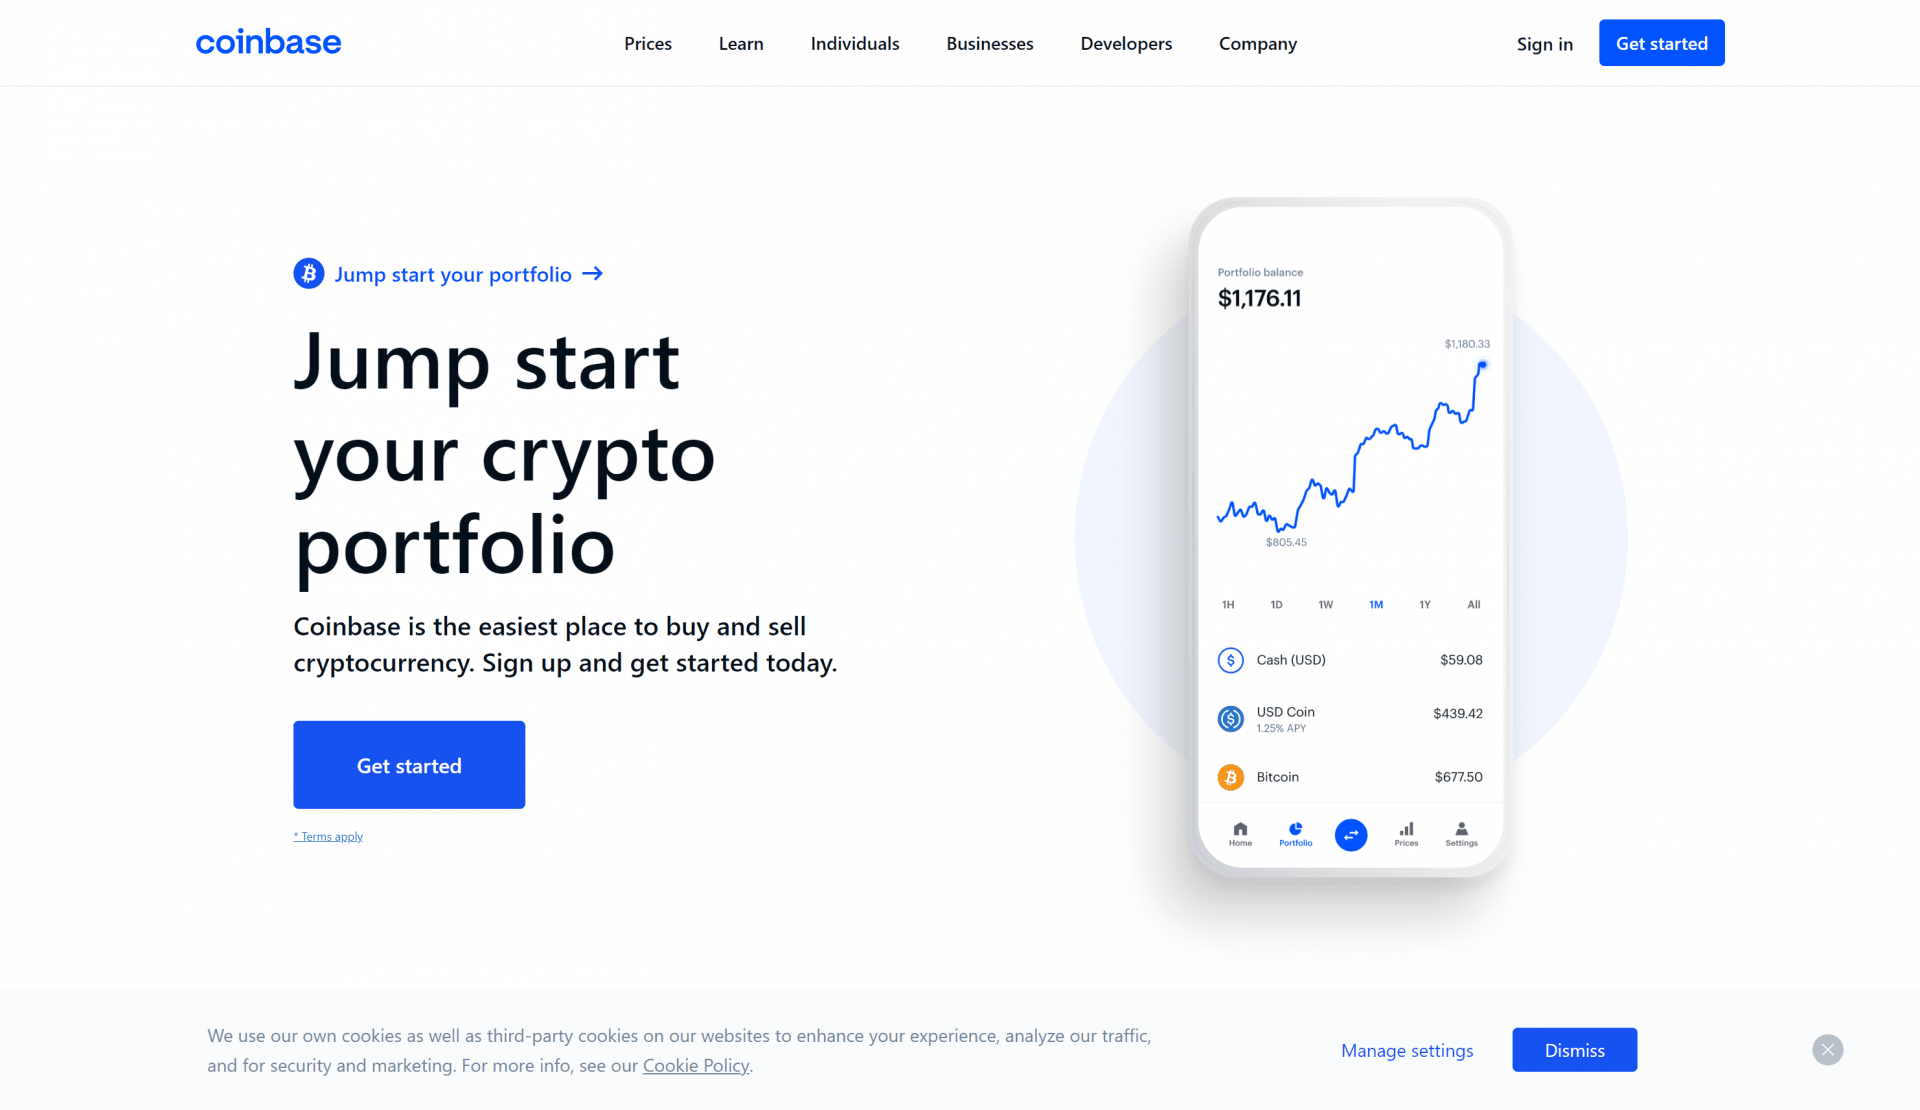This screenshot has width=1920, height=1110.
Task: Expand the Businesses navigation dropdown
Action: pyautogui.click(x=990, y=42)
